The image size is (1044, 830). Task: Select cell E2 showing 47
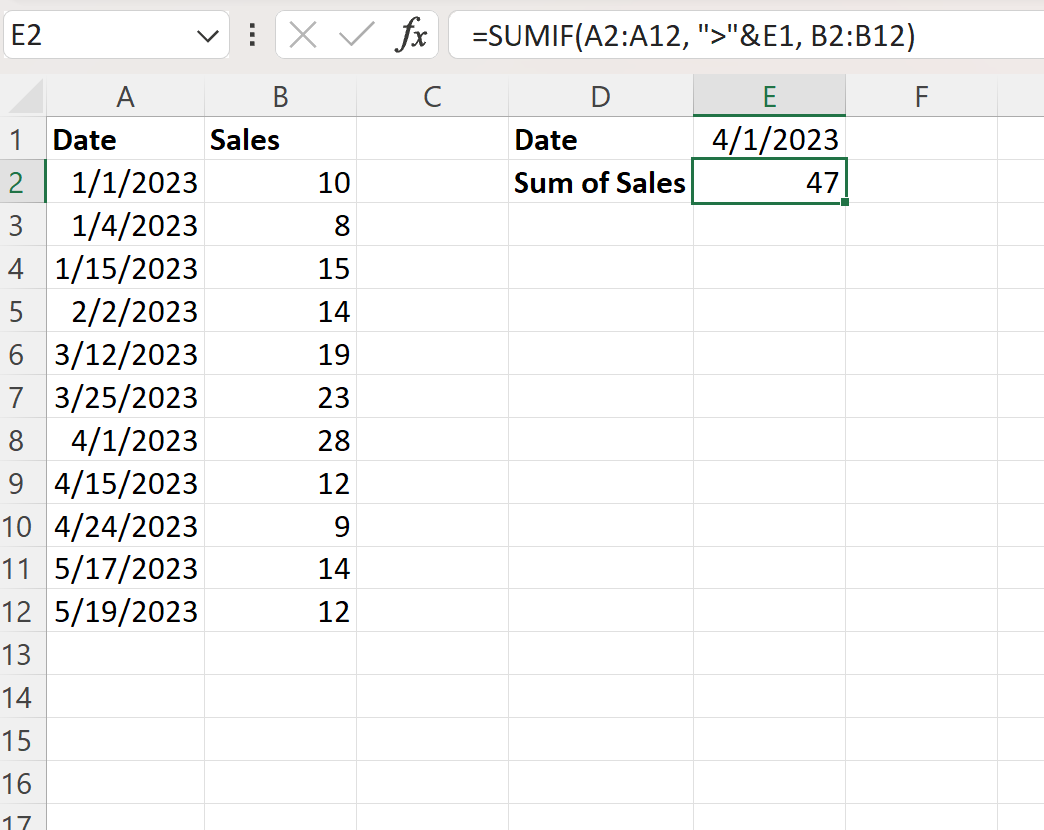point(769,183)
